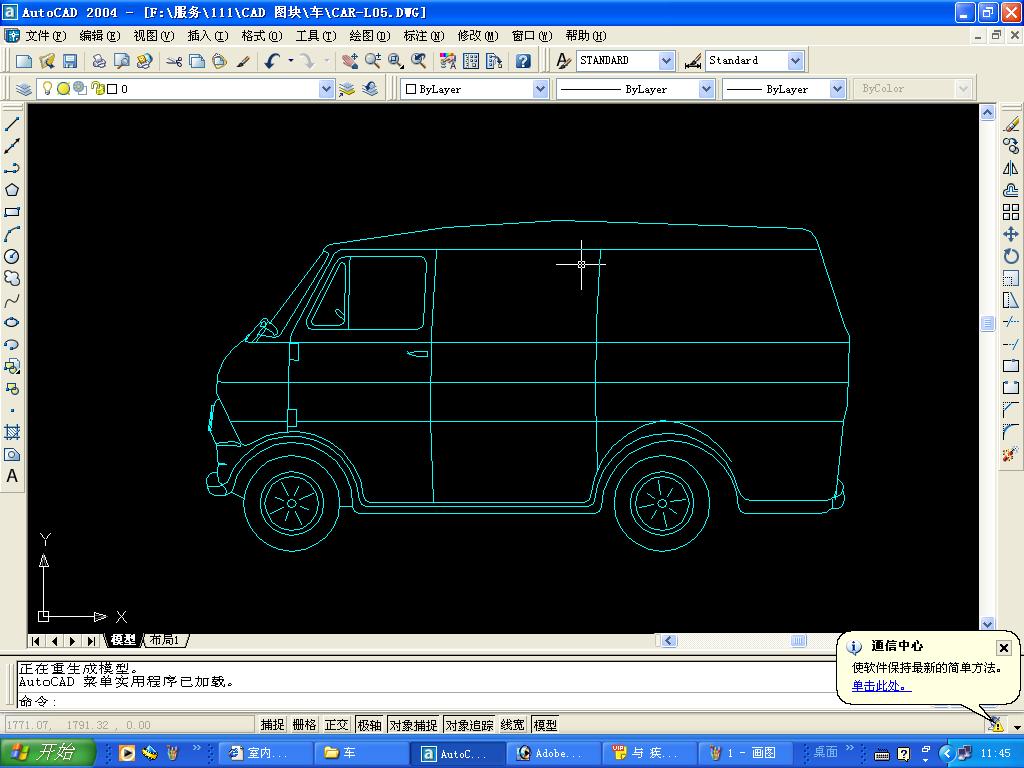Open the Layer Properties Manager
This screenshot has height=768, width=1024.
click(x=24, y=89)
